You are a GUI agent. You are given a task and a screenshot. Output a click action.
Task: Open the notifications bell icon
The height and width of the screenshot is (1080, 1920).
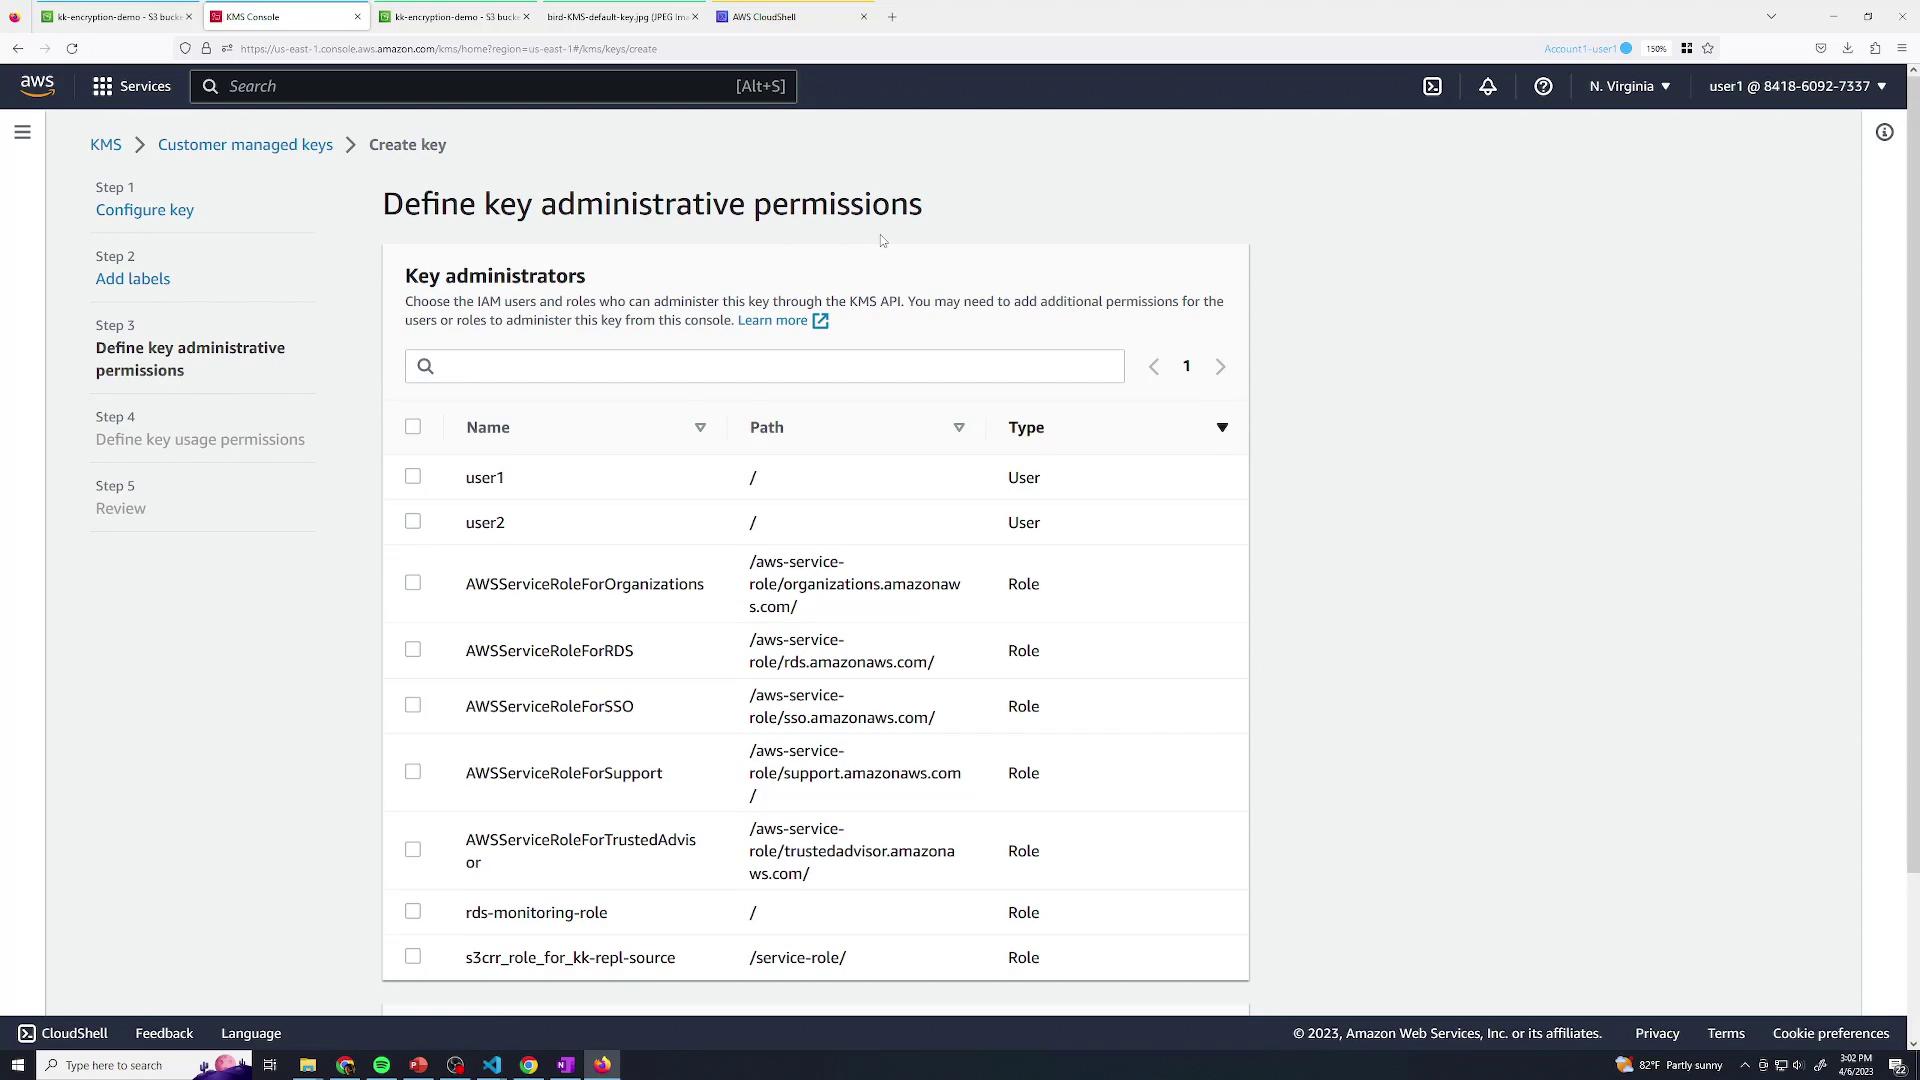(x=1487, y=87)
